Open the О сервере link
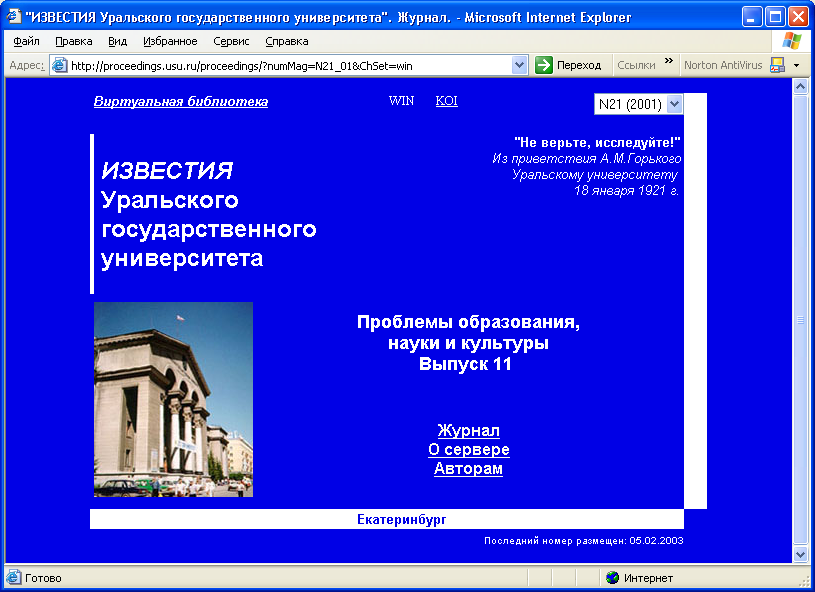This screenshot has height=592, width=815. point(469,449)
